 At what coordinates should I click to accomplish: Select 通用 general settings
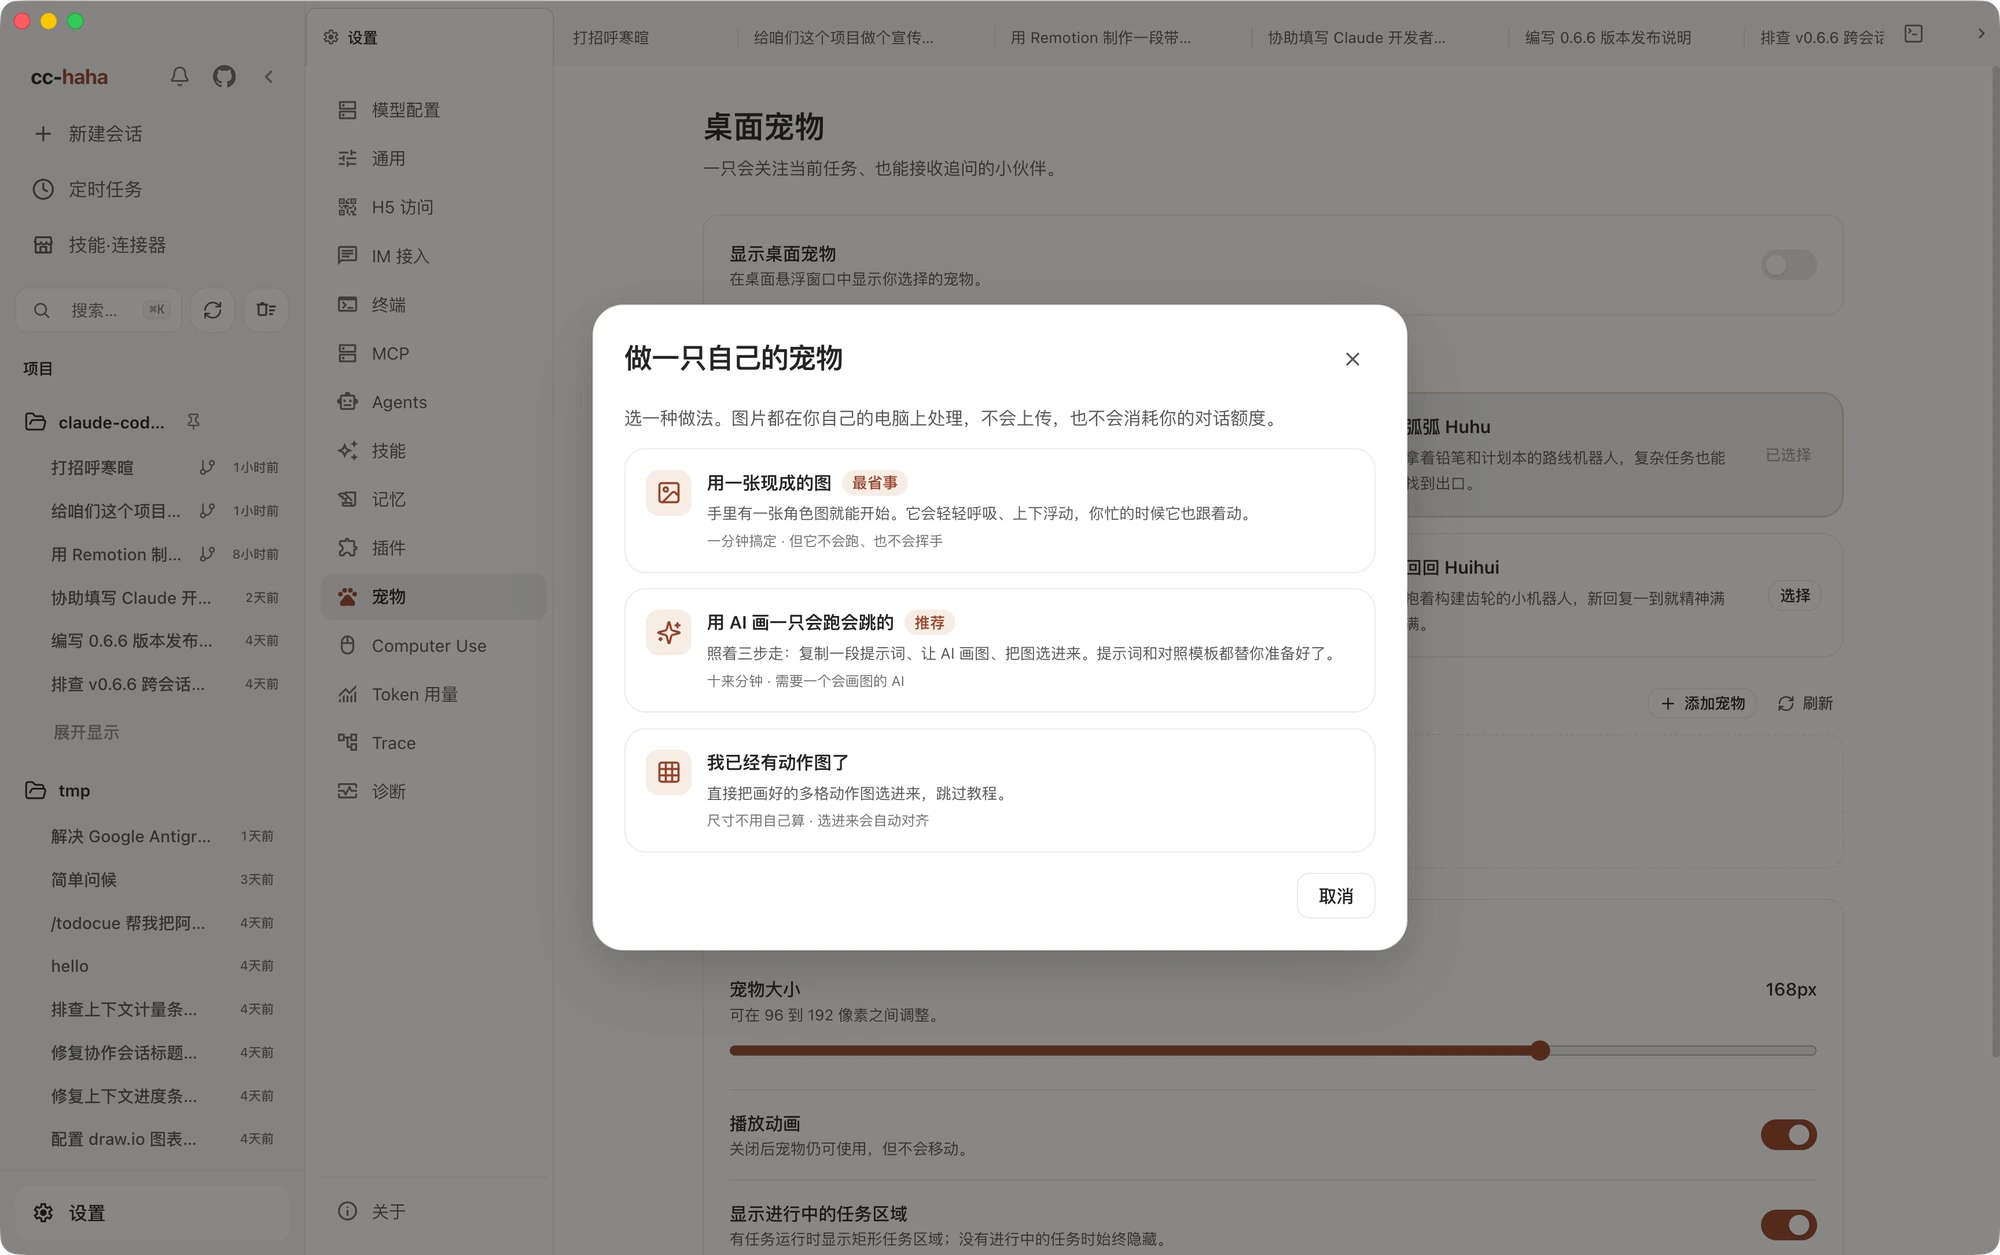(x=434, y=159)
